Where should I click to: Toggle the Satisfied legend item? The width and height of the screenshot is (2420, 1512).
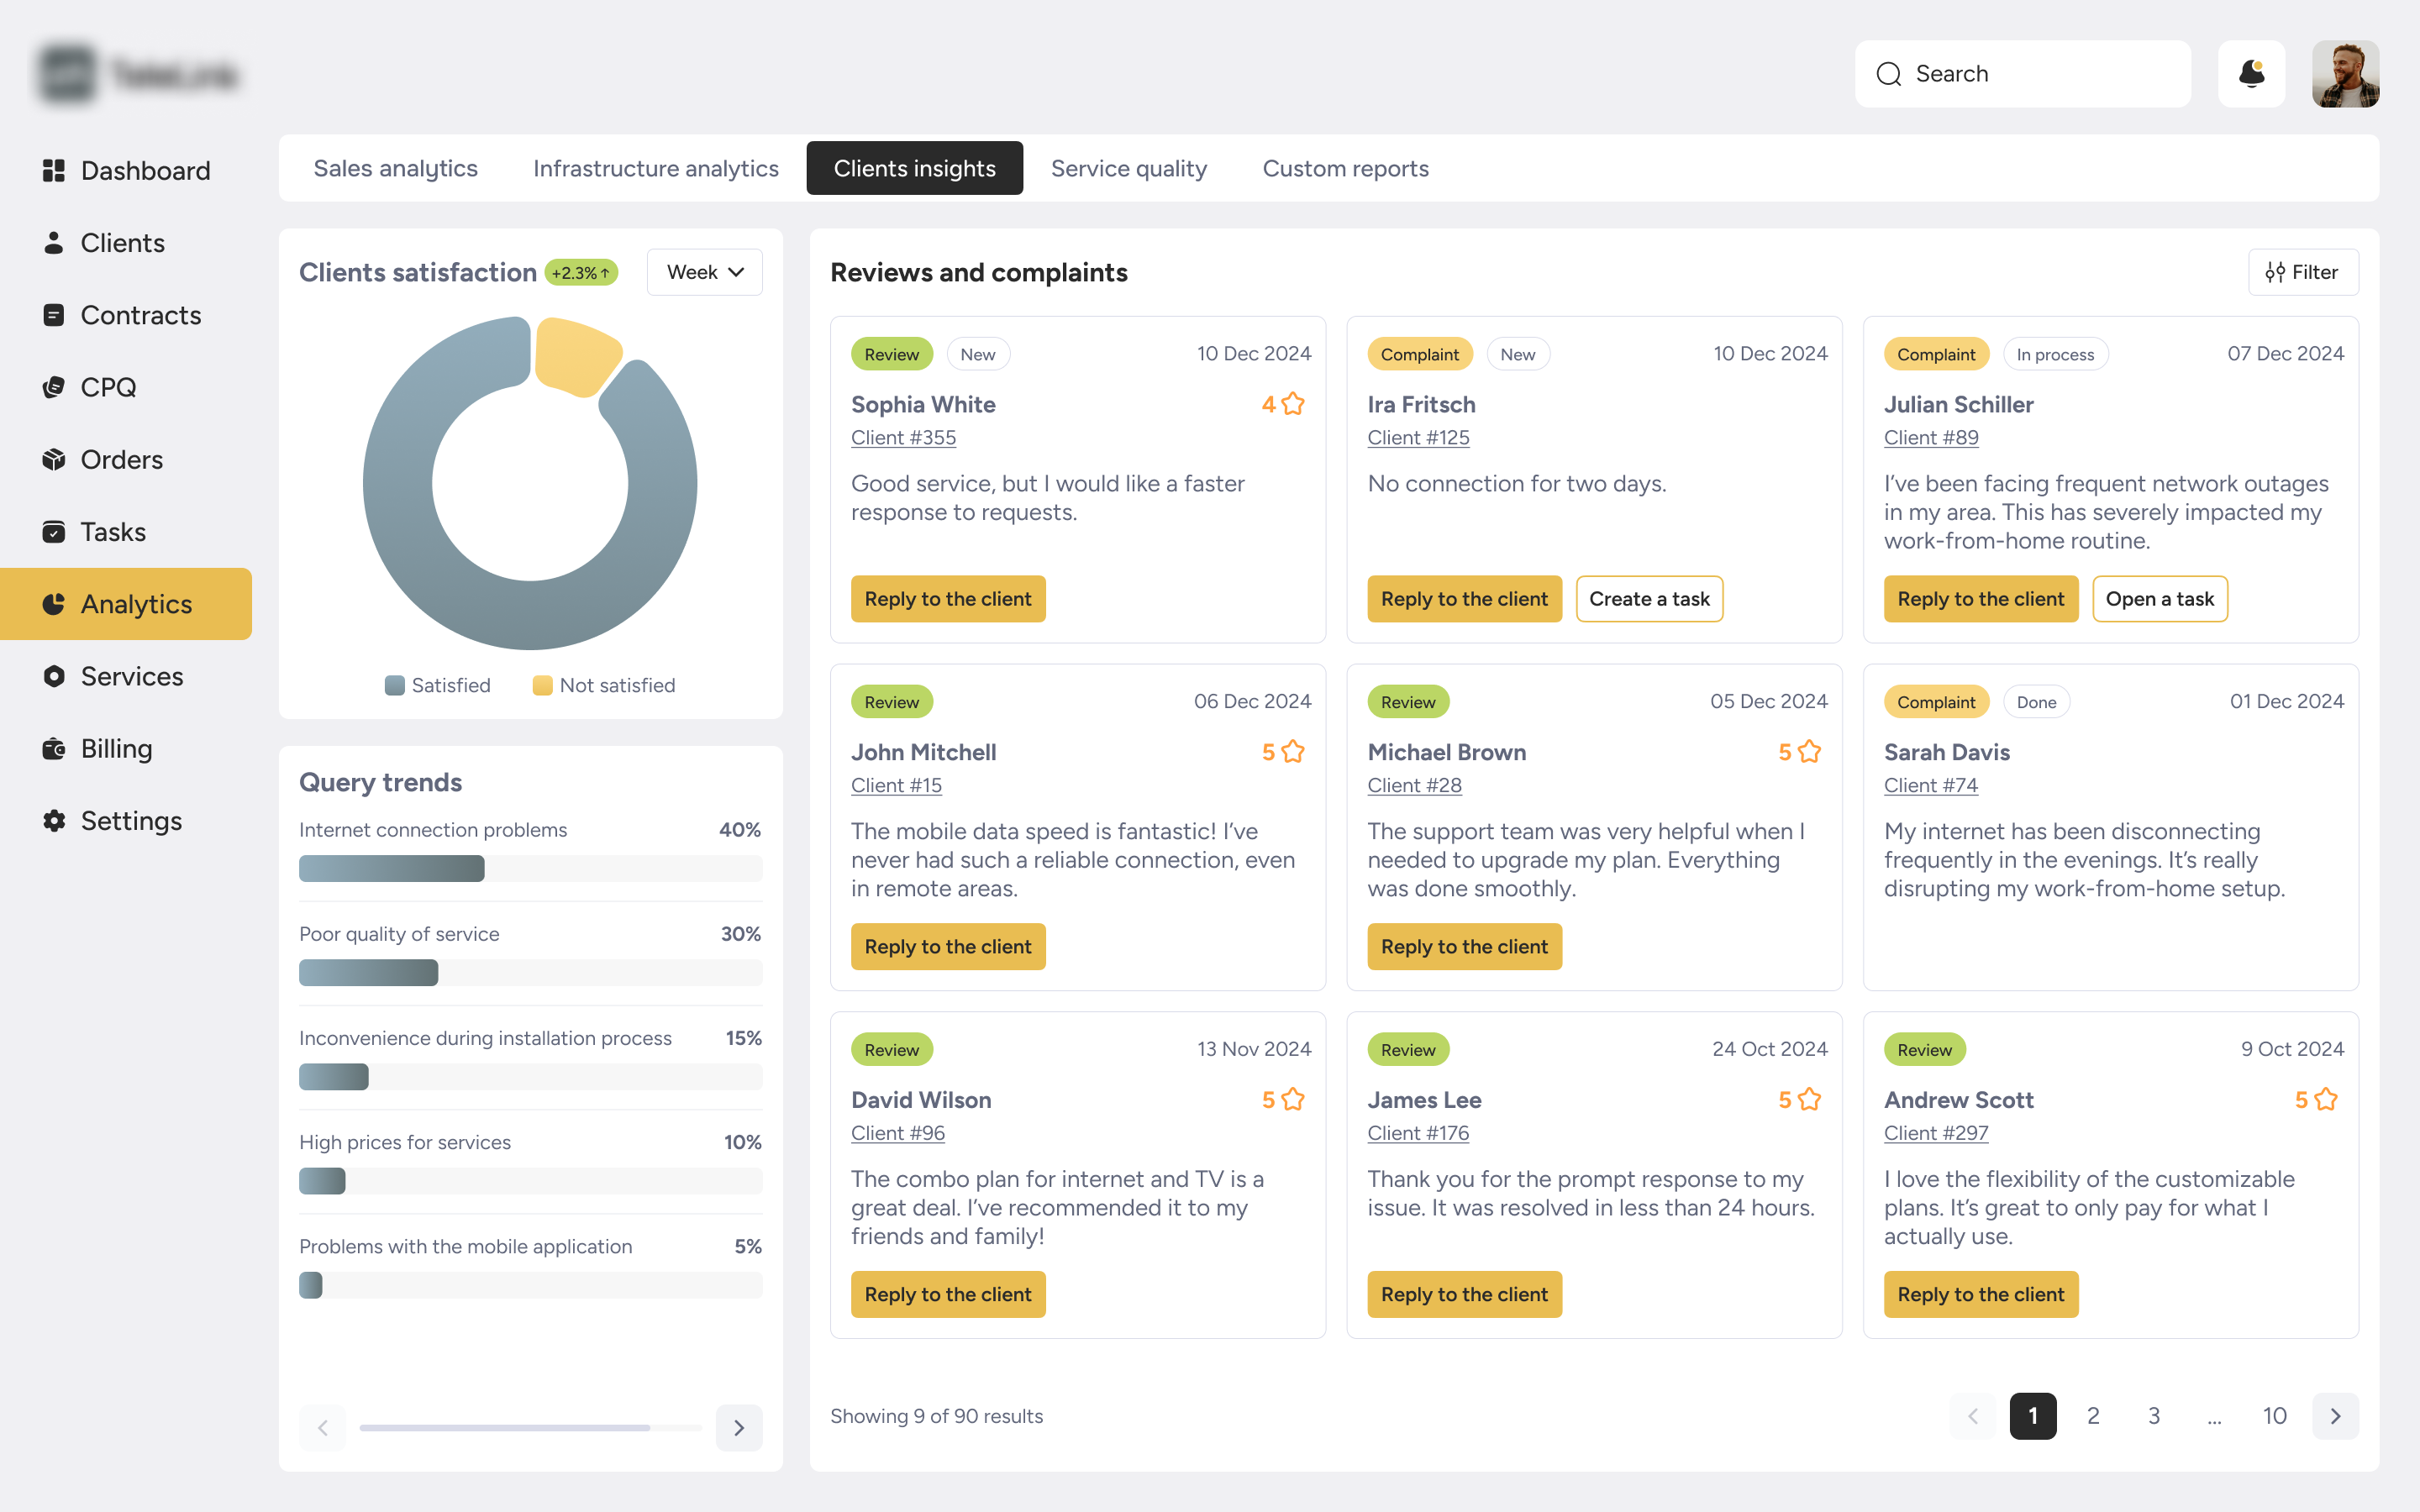[438, 685]
